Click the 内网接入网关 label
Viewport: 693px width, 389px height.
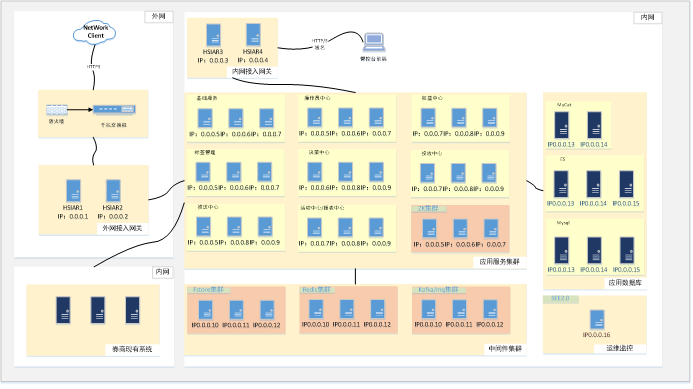(x=252, y=71)
